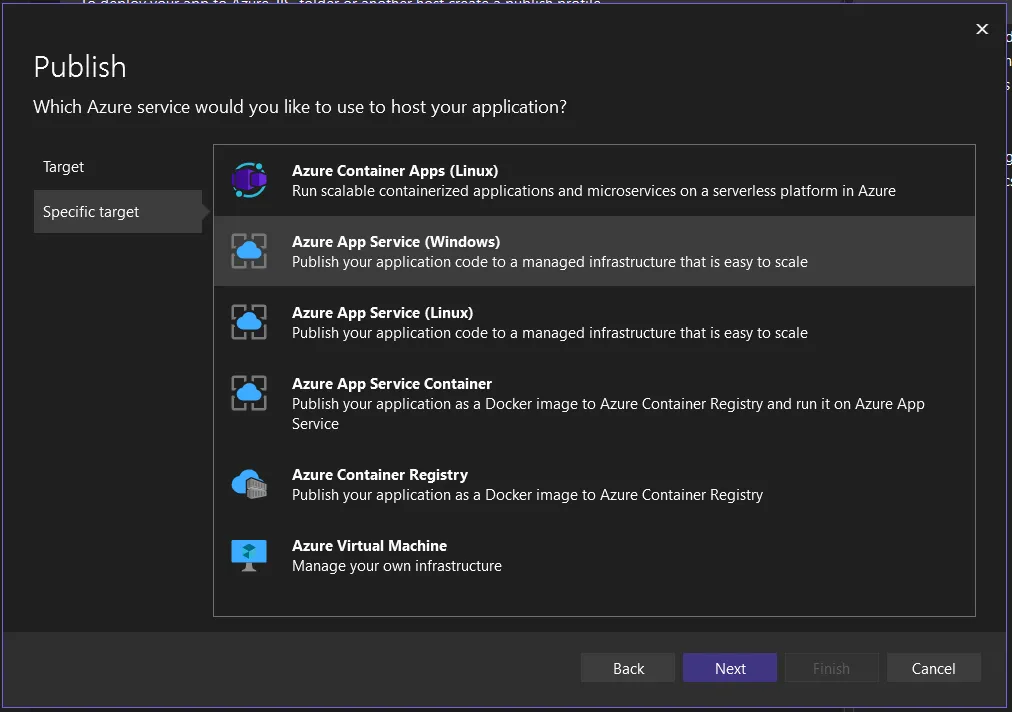Choose the Azure Container Apps (Linux) title
Image resolution: width=1012 pixels, height=712 pixels.
pyautogui.click(x=395, y=170)
